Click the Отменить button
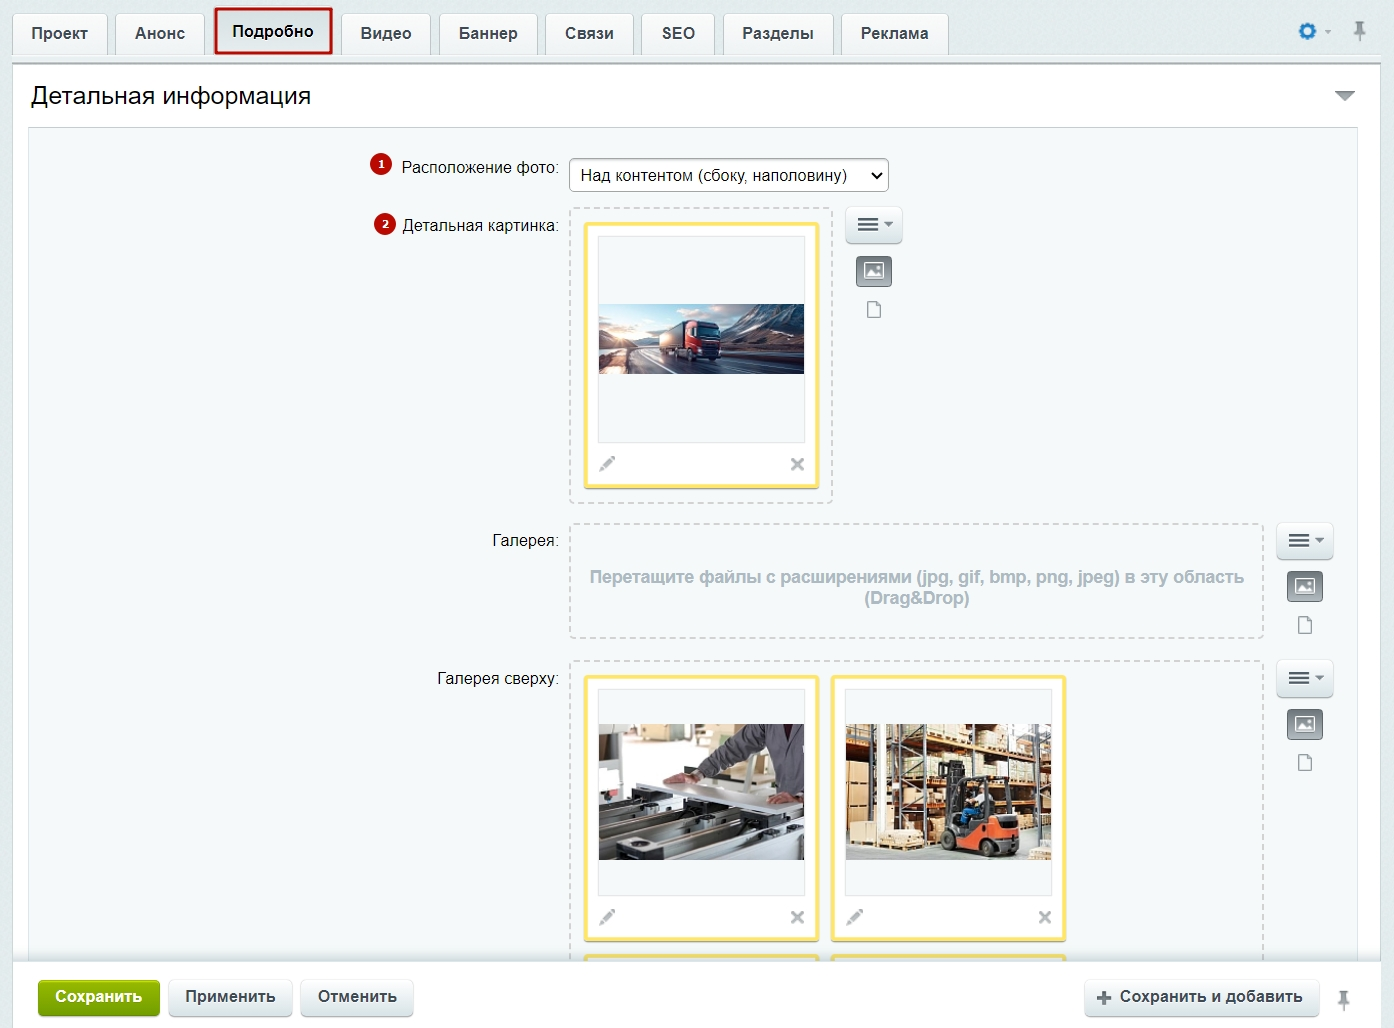1394x1028 pixels. click(357, 997)
